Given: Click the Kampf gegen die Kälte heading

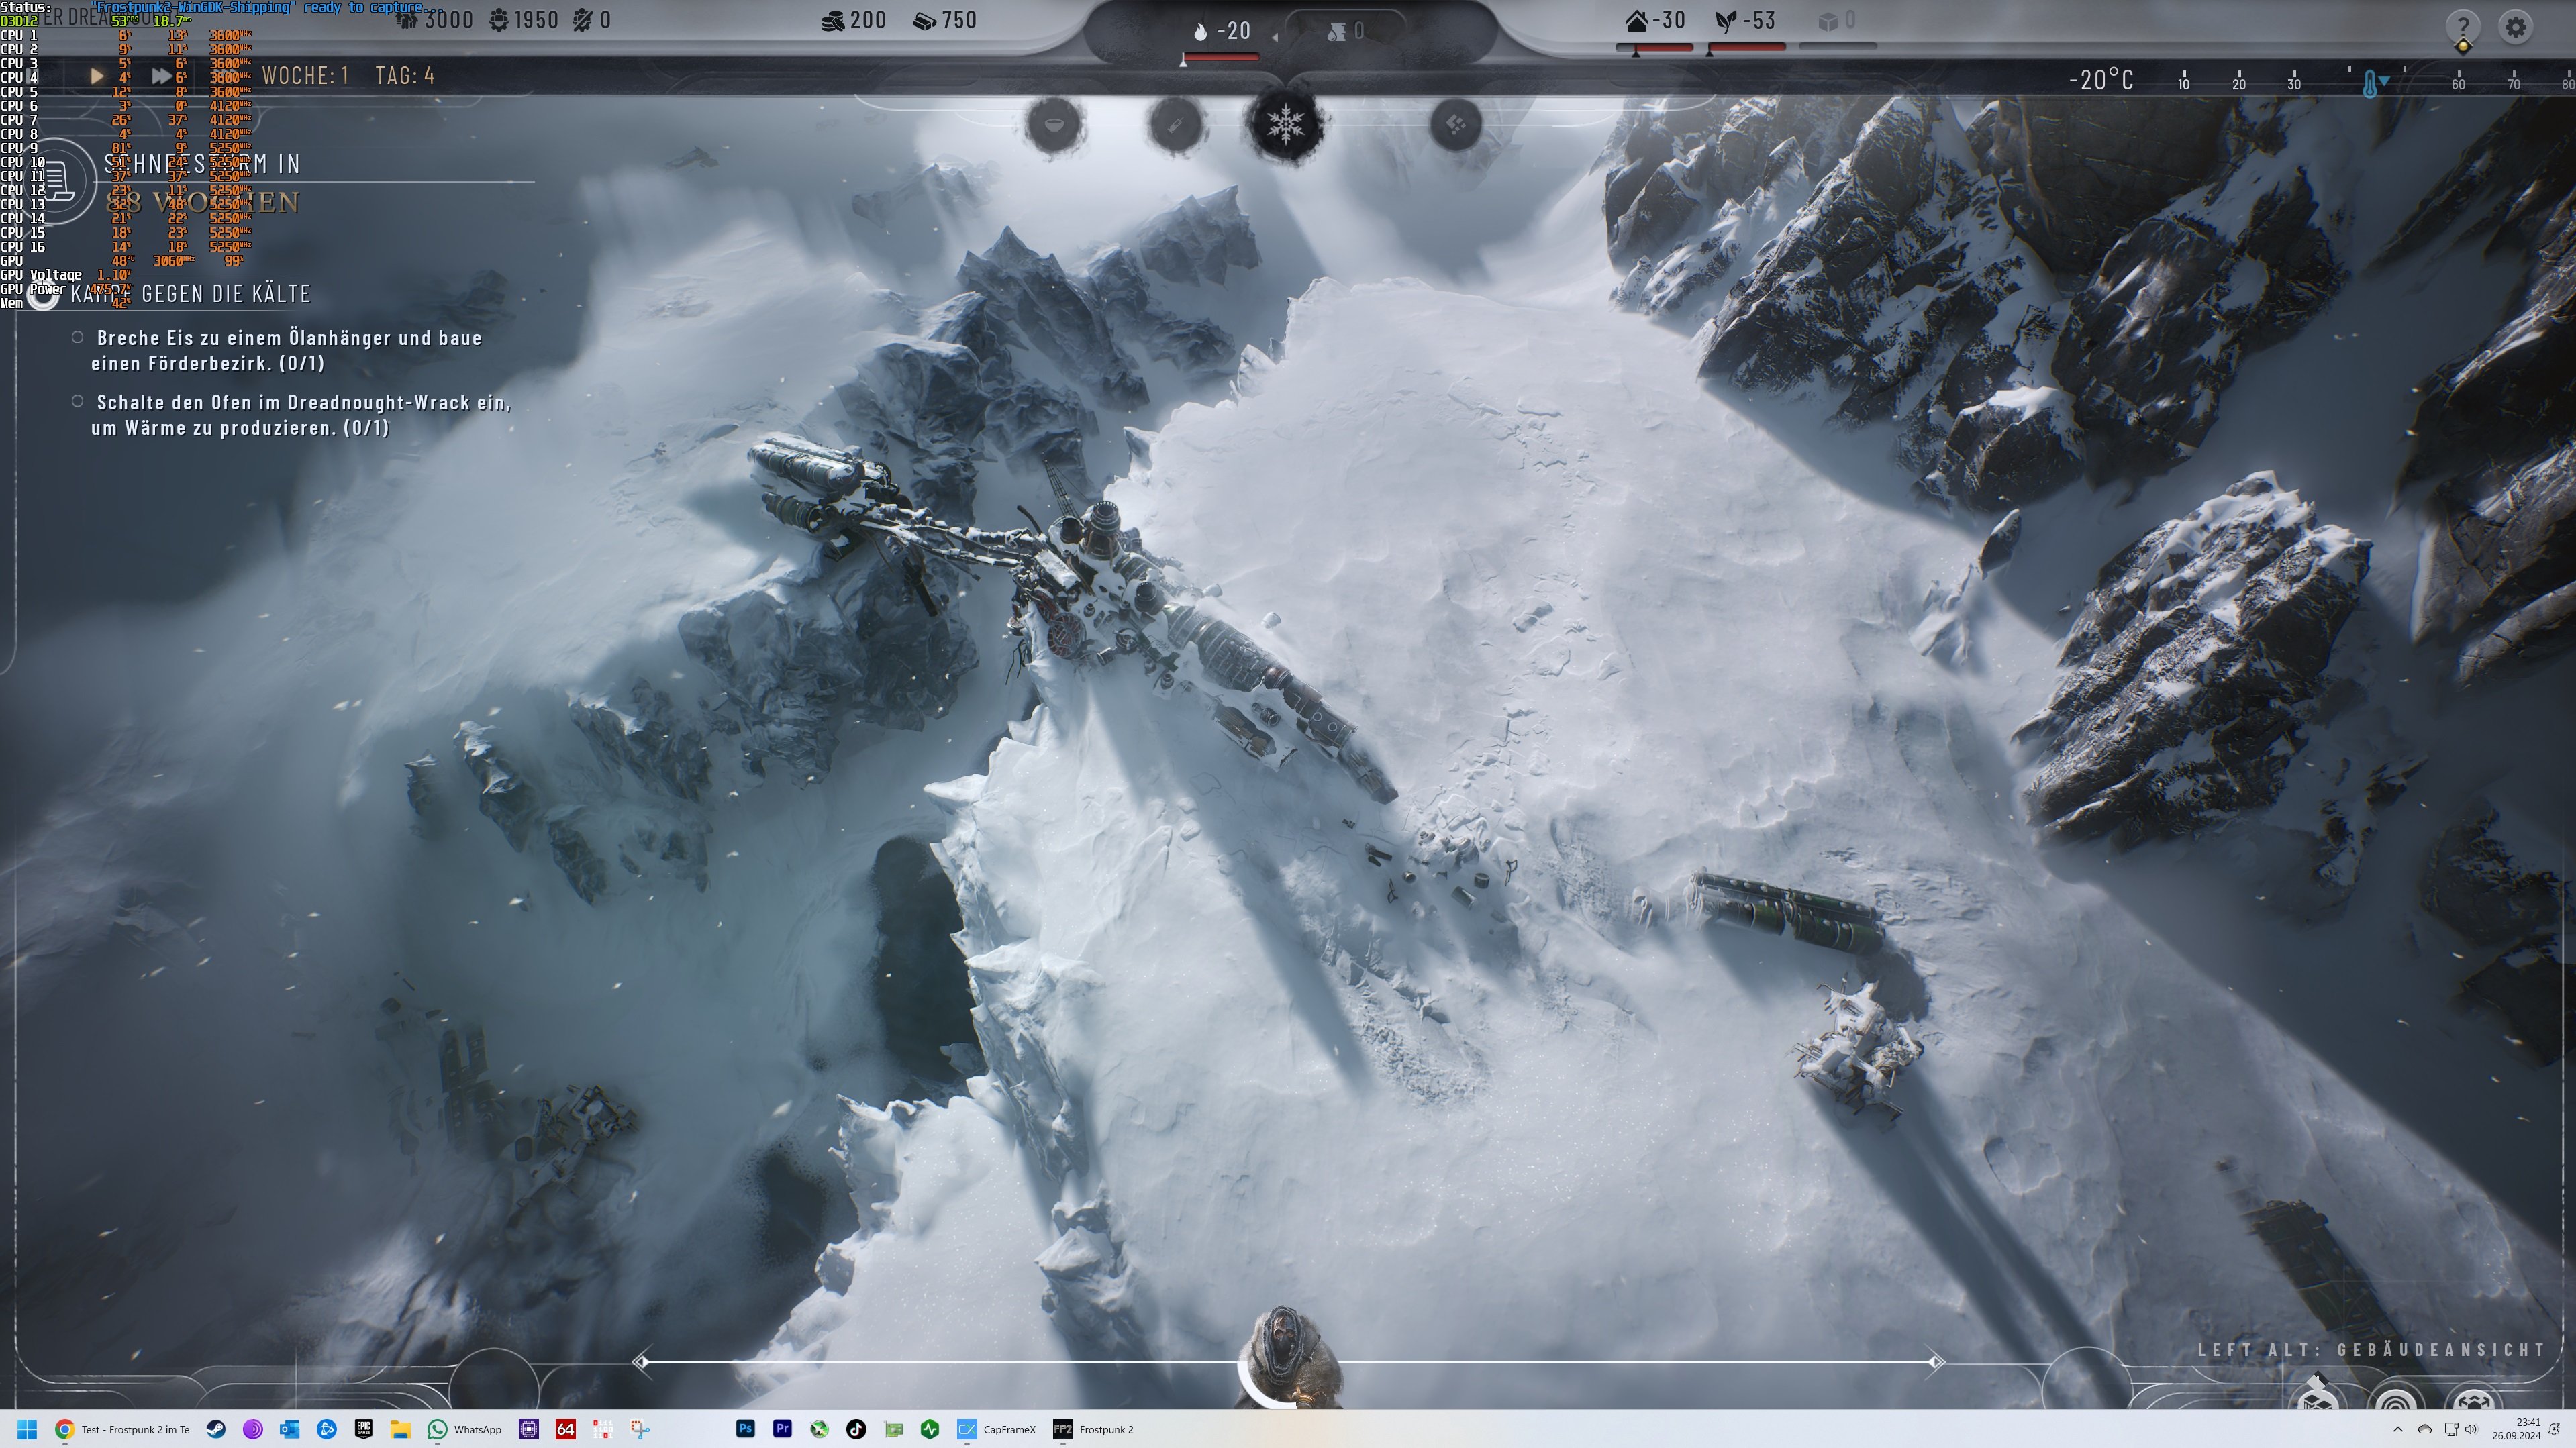Looking at the screenshot, I should pyautogui.click(x=190, y=294).
